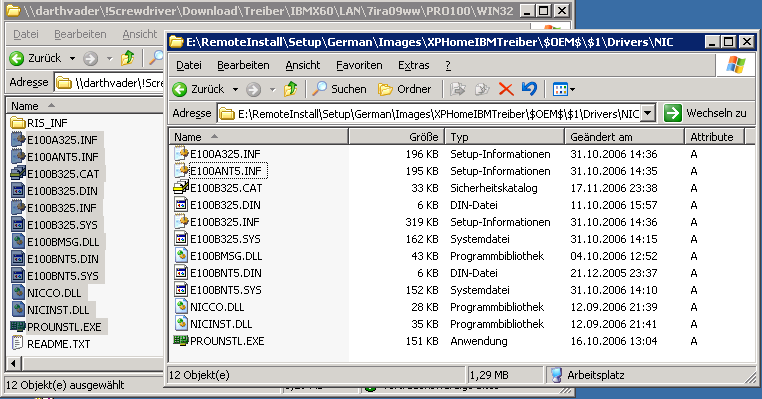
Task: Select README.TXT in back window
Action: point(51,344)
